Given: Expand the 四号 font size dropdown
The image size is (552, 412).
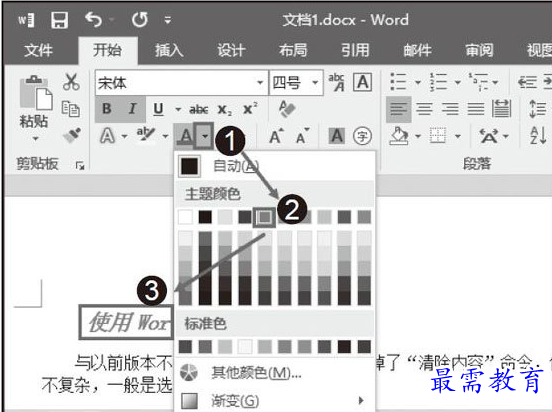Looking at the screenshot, I should coord(315,83).
